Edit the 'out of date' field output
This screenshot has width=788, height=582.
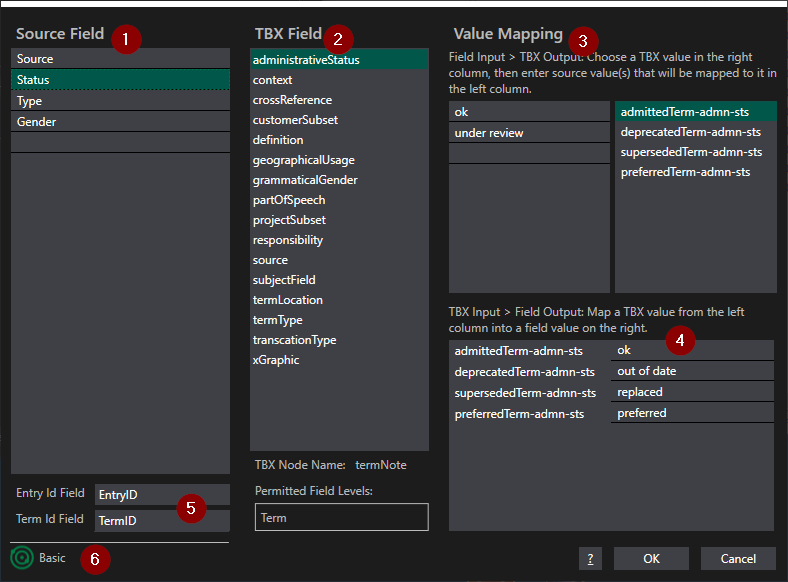point(691,371)
